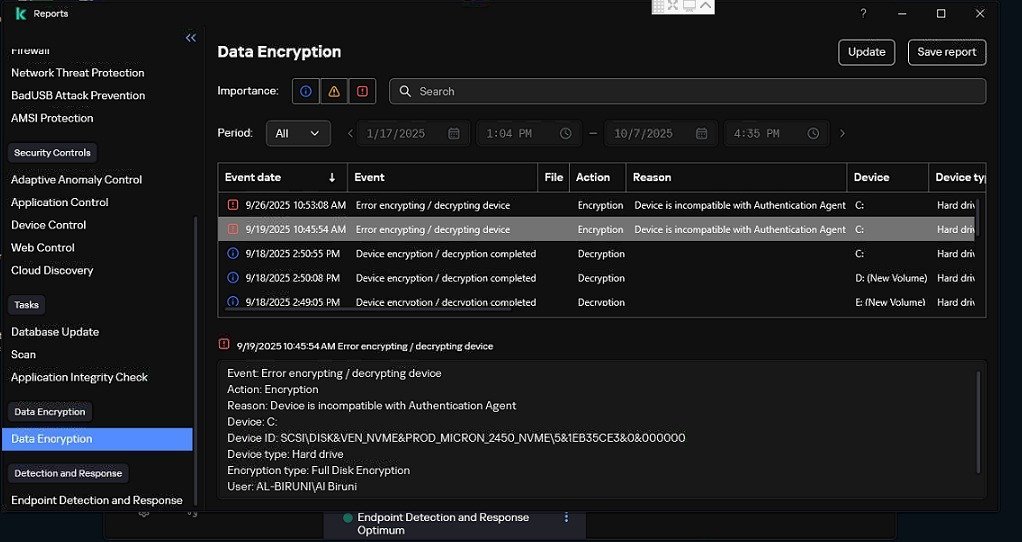Sort by Event date column header
Viewport: 1022px width, 542px height.
tap(282, 177)
